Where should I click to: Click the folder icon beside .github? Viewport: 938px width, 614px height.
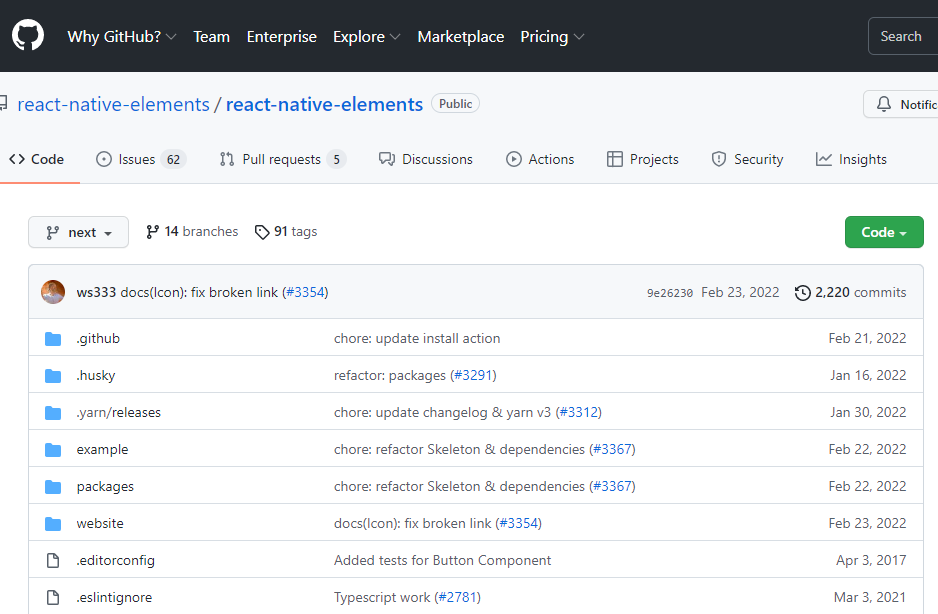coord(53,339)
